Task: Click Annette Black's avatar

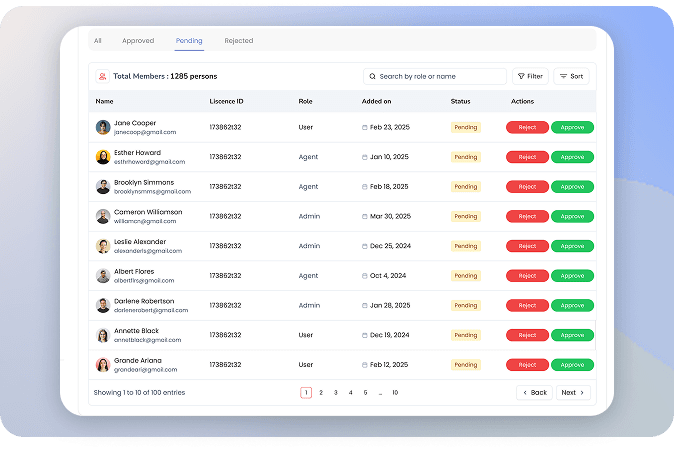Action: (x=103, y=335)
